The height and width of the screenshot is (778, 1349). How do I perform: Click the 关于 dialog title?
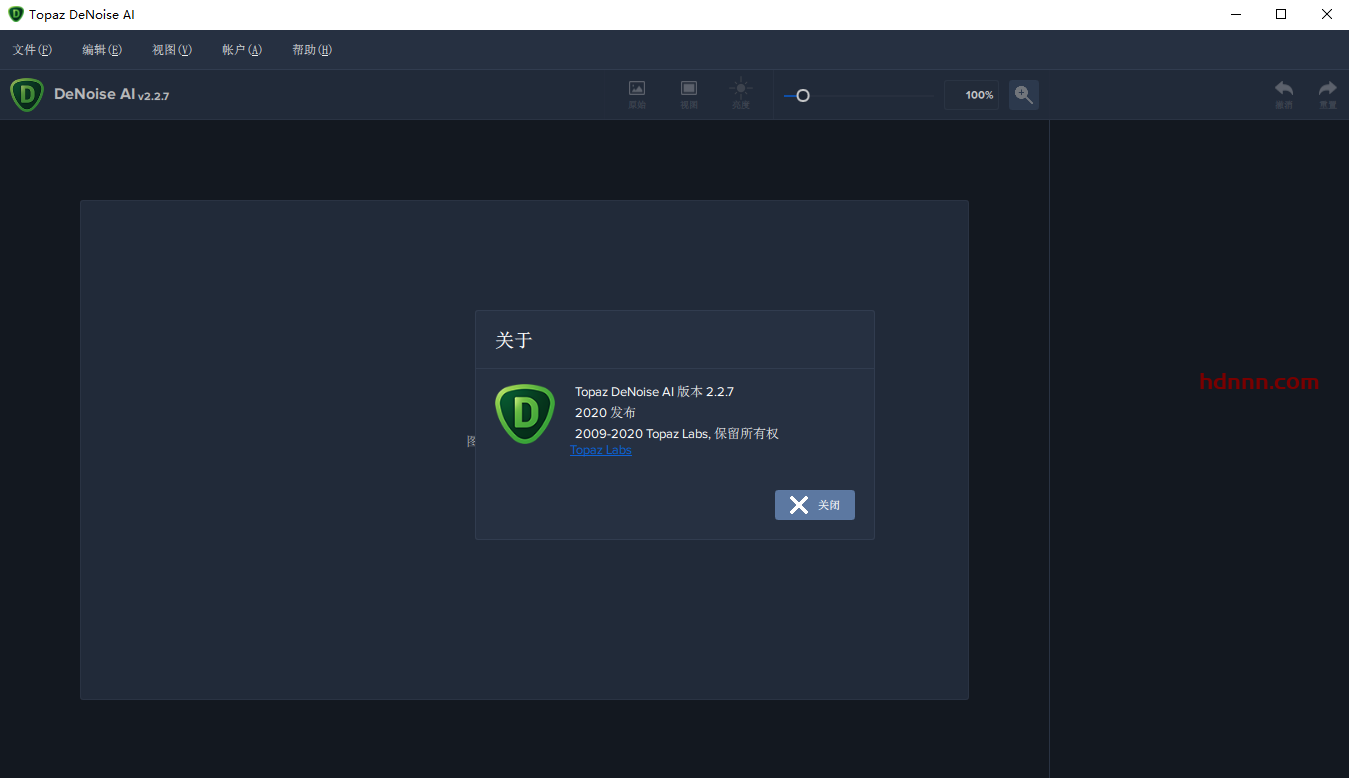click(514, 340)
